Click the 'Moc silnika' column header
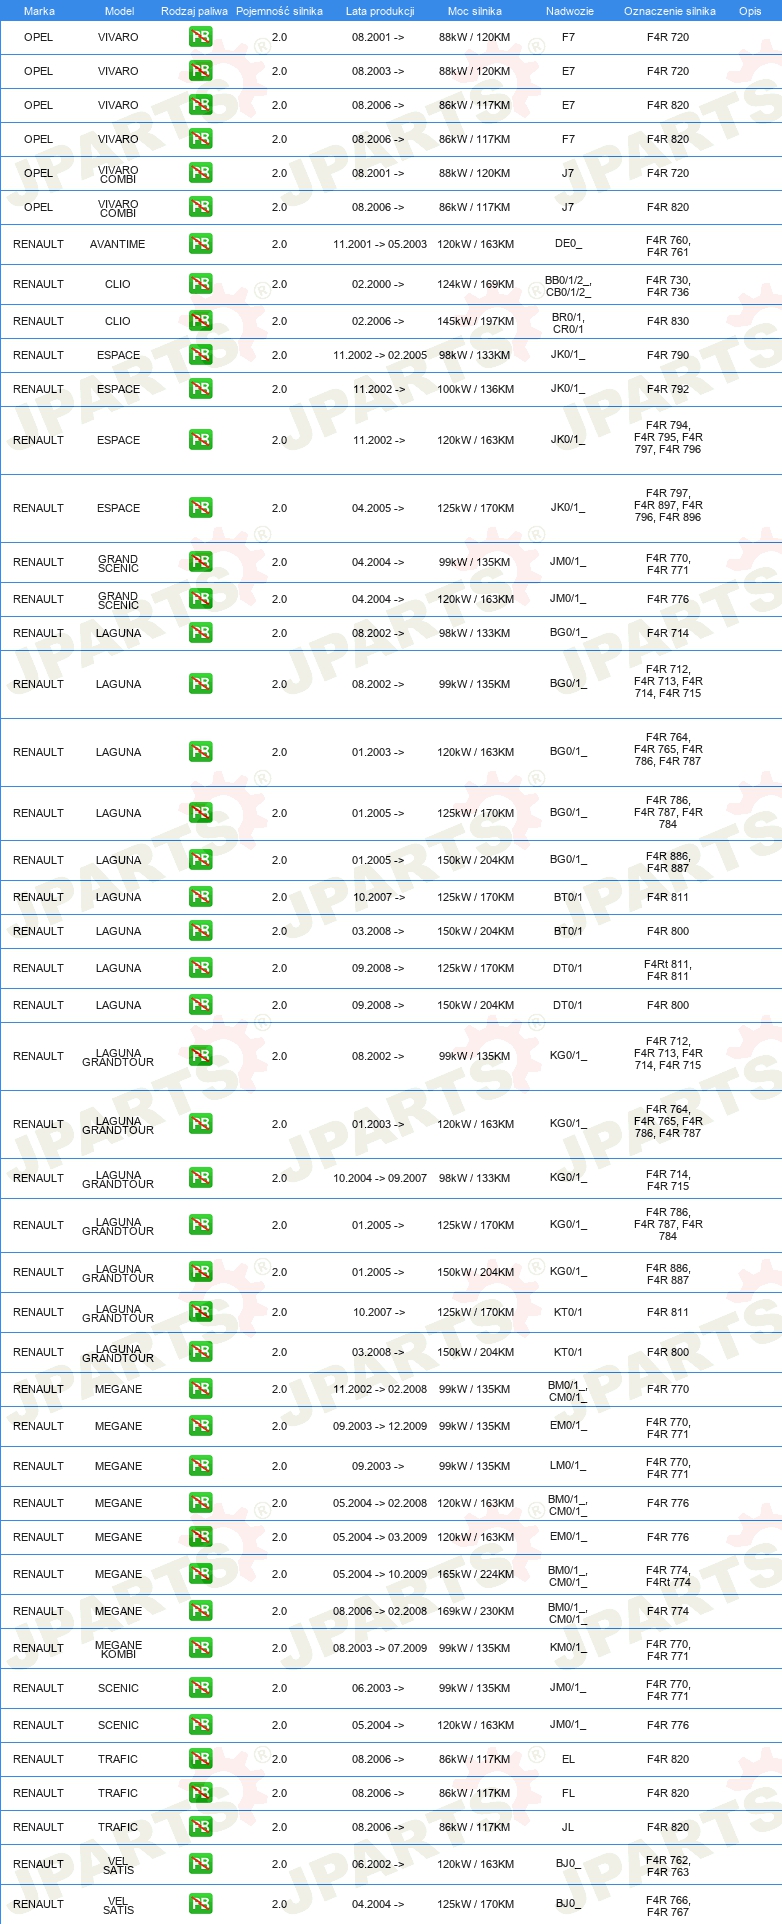The image size is (782, 1924). pyautogui.click(x=475, y=11)
